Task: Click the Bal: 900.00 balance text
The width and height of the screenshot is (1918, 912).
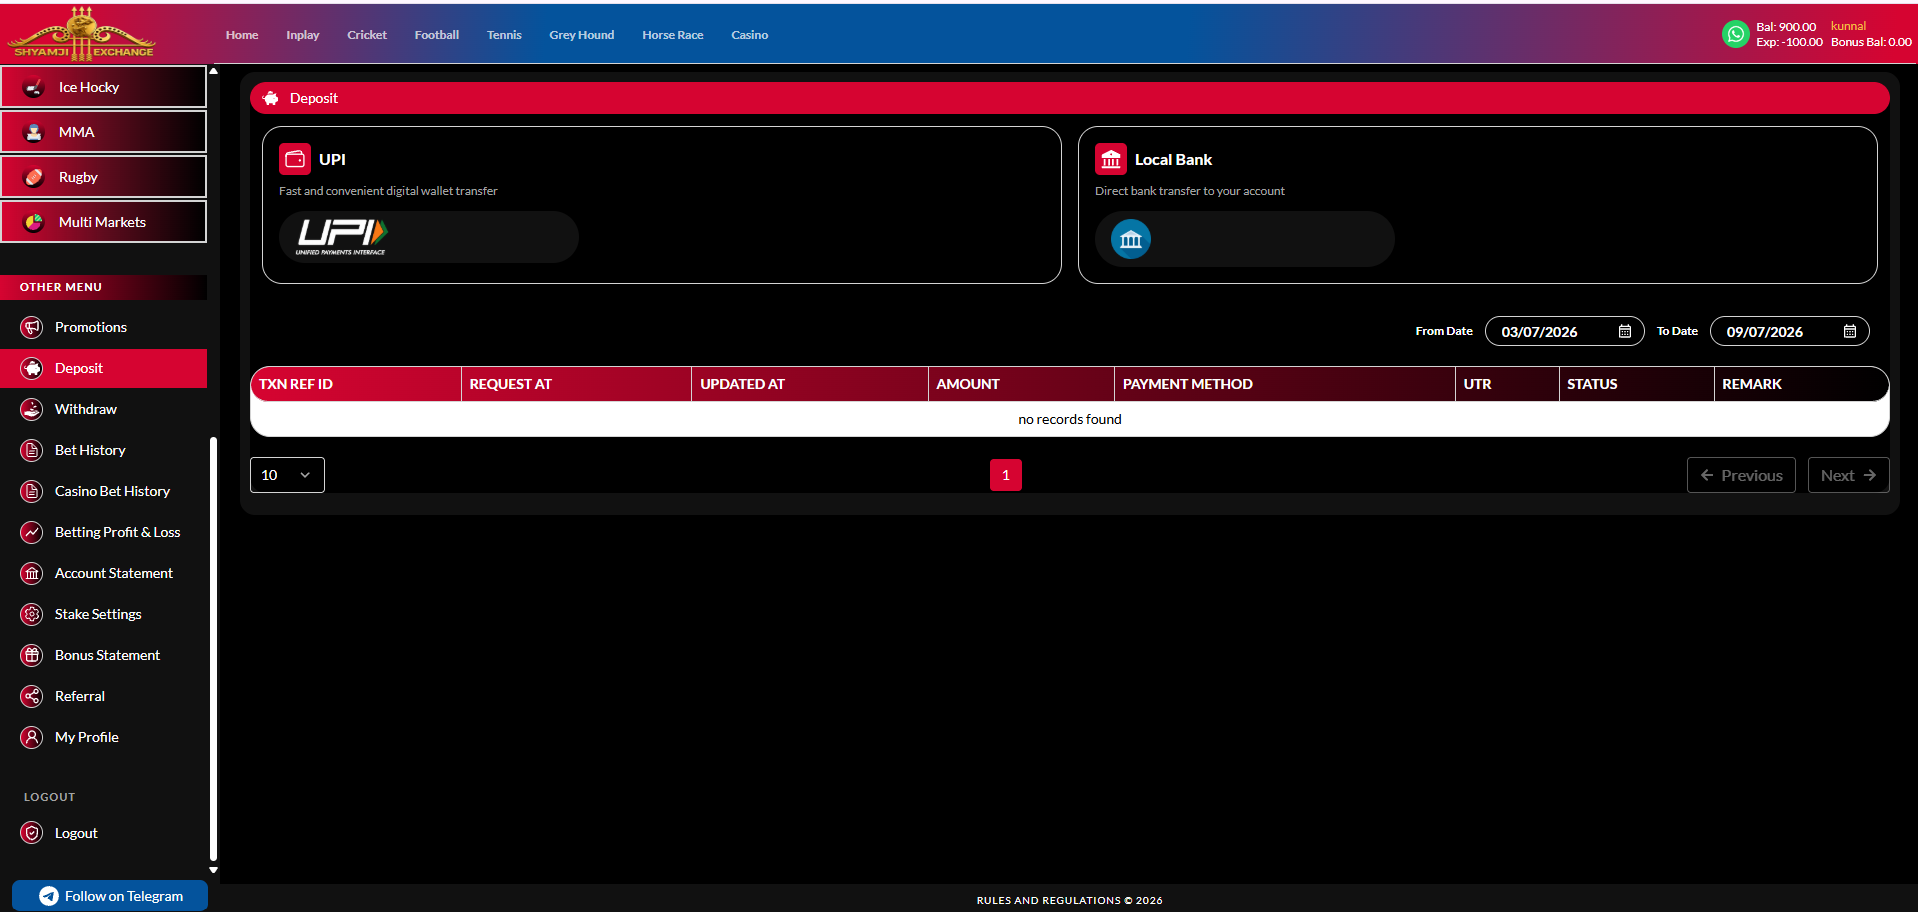Action: pyautogui.click(x=1786, y=27)
